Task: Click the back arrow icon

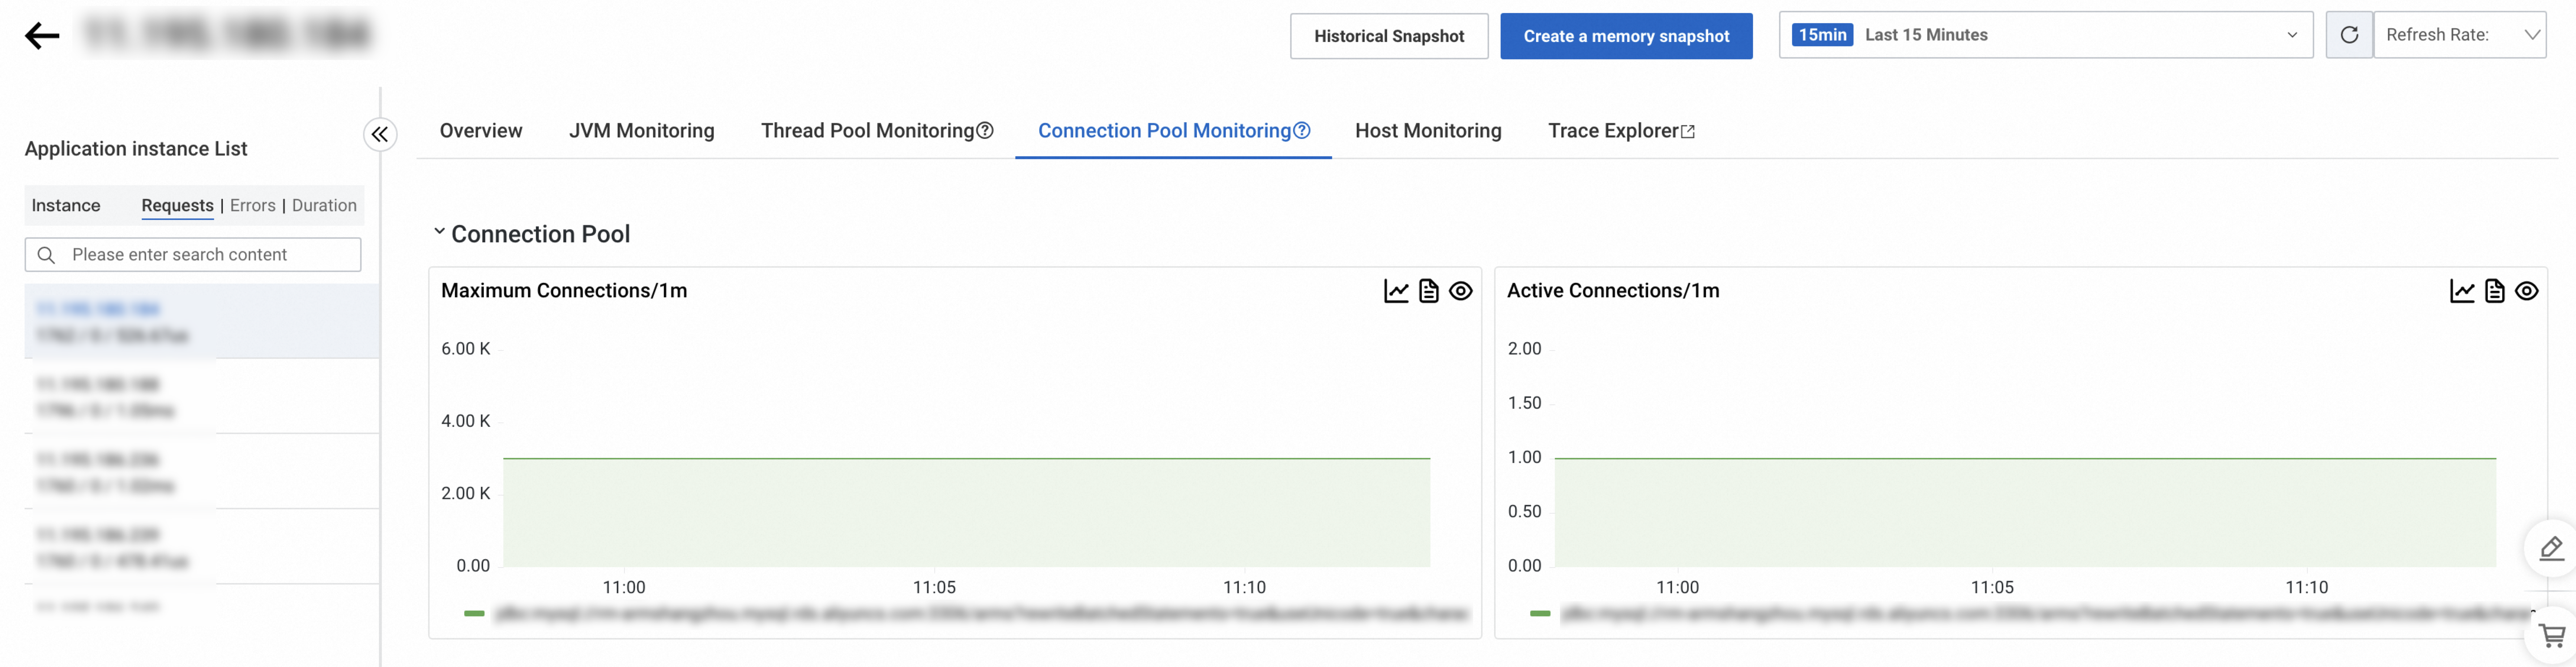Action: click(42, 36)
